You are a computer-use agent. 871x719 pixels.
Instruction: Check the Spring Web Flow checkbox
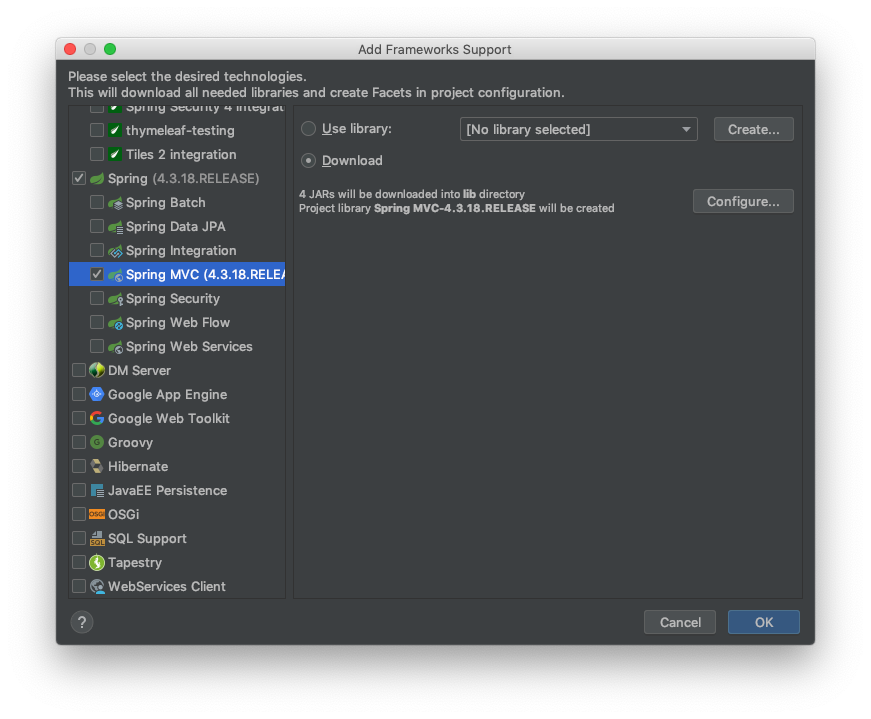[97, 322]
